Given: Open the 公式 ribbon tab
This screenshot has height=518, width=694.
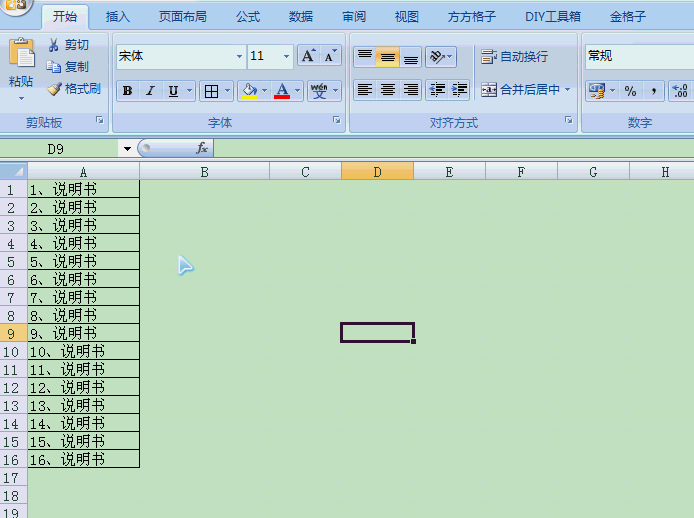Looking at the screenshot, I should pos(248,17).
